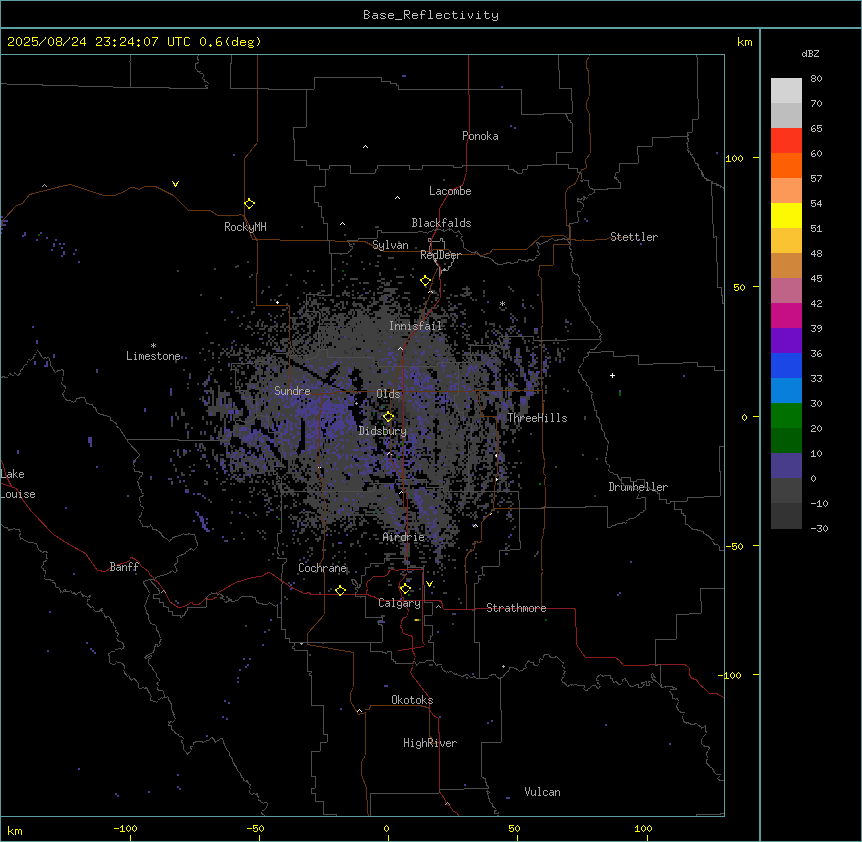Click the 0 tick label on bottom axis
The height and width of the screenshot is (842, 862).
[386, 829]
